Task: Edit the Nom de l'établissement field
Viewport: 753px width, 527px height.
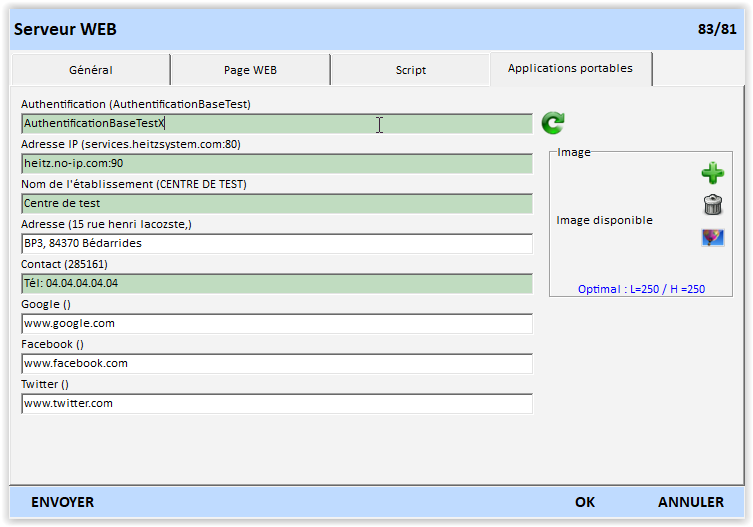Action: coord(277,203)
